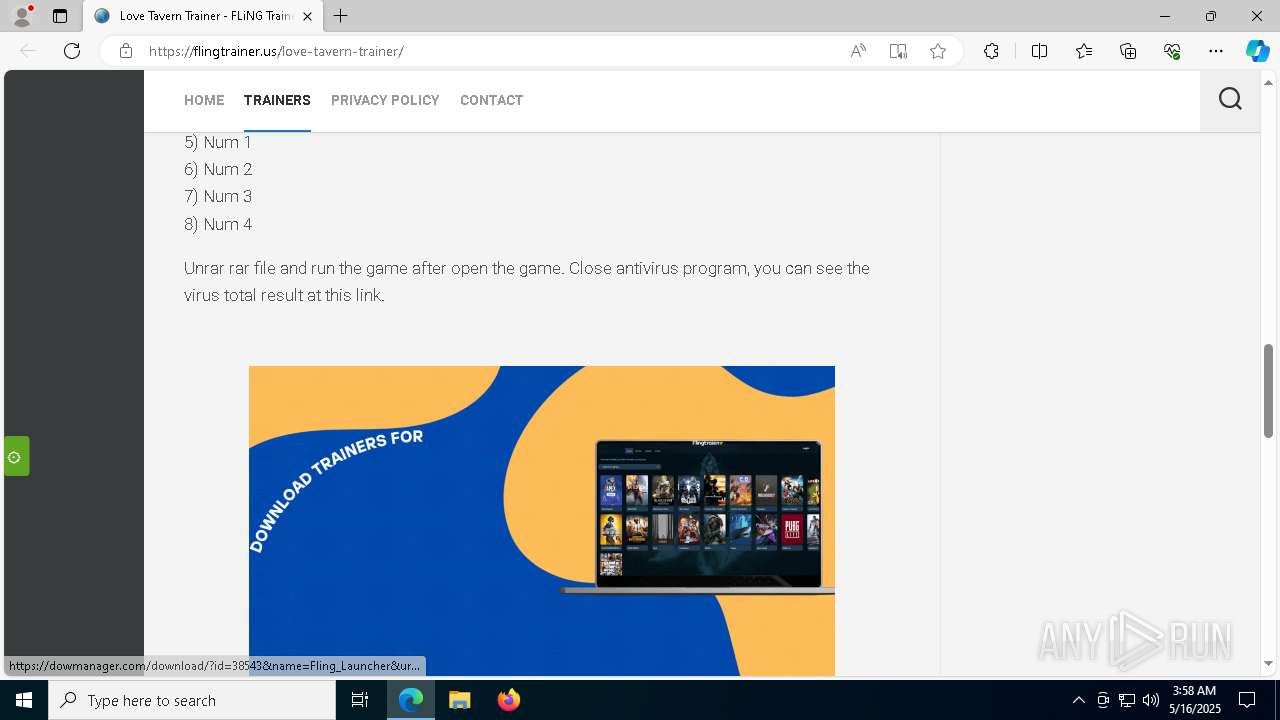Open Collections icon
The image size is (1280, 720).
click(1128, 51)
